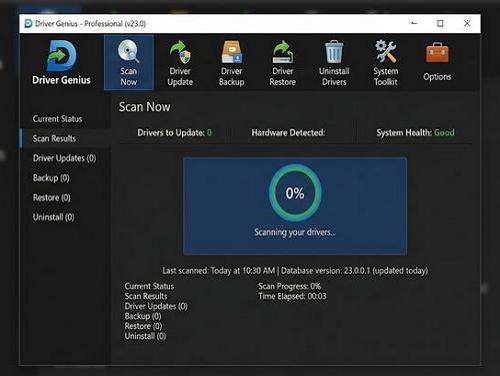The height and width of the screenshot is (376, 500).
Task: Open the Driver Restore tool
Action: 283,63
